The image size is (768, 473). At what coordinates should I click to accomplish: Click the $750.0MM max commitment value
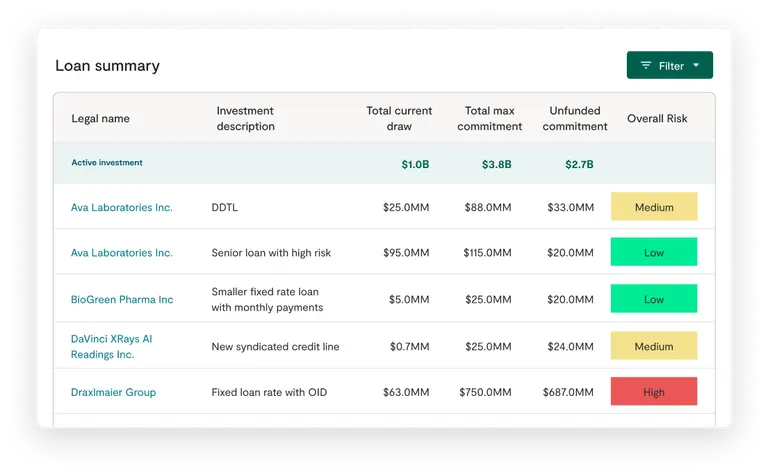485,392
